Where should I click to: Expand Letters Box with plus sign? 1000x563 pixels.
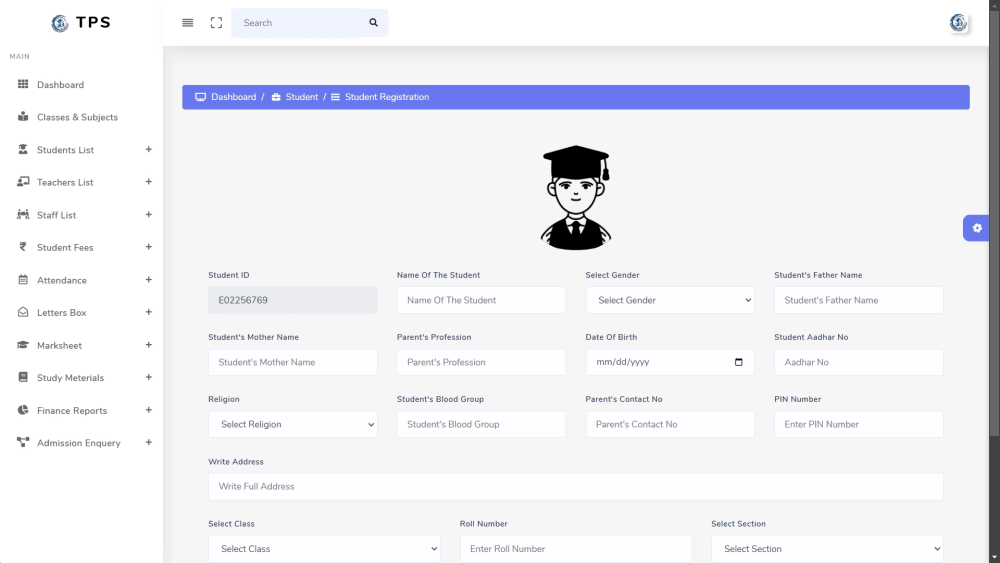pyautogui.click(x=149, y=312)
